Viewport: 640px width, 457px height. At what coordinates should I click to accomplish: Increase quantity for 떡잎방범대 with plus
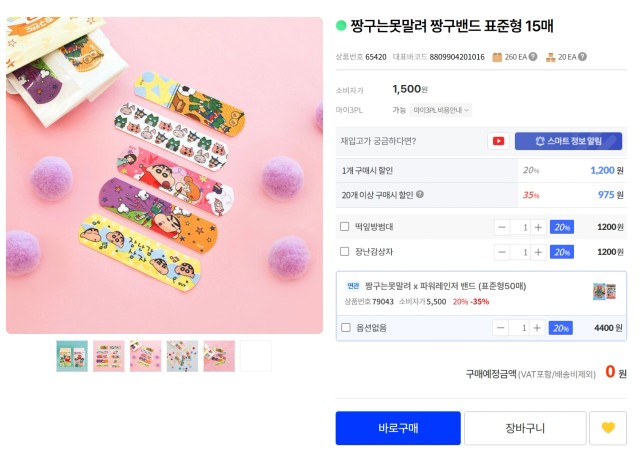pos(538,227)
